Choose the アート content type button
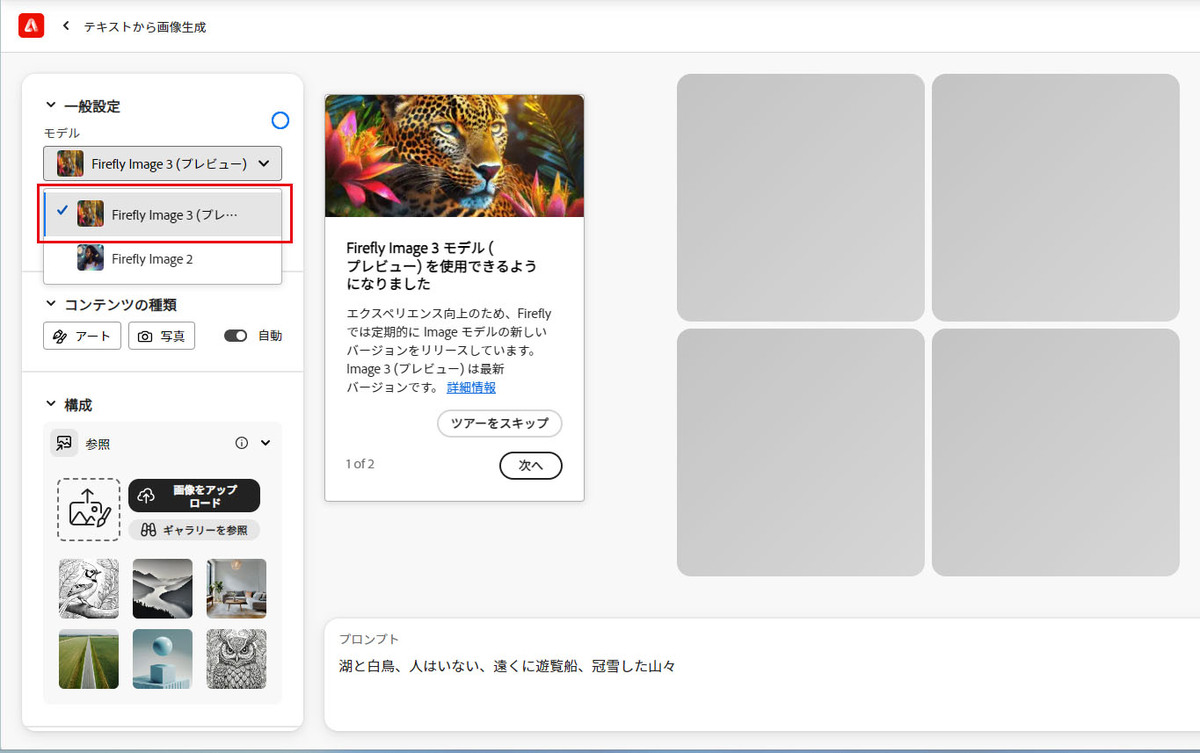Image resolution: width=1200 pixels, height=753 pixels. [83, 336]
